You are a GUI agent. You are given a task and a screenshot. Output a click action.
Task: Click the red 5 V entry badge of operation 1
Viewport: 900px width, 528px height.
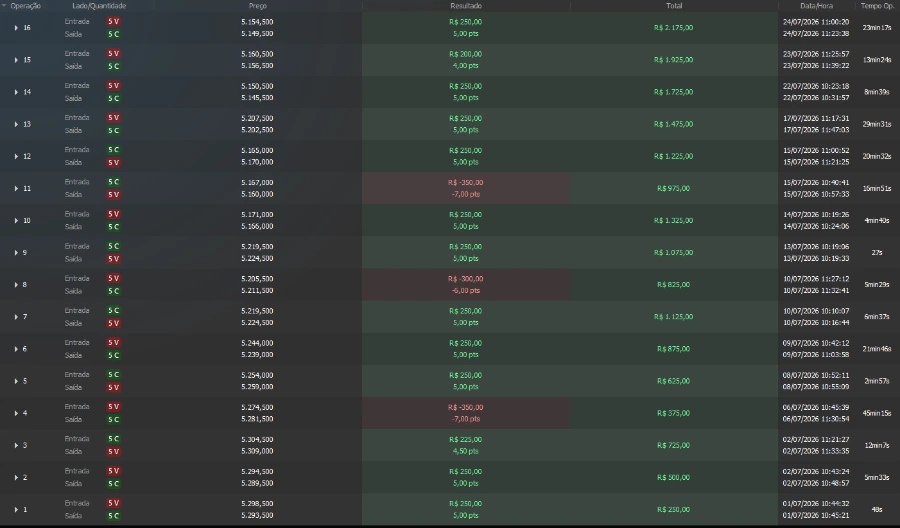[114, 503]
